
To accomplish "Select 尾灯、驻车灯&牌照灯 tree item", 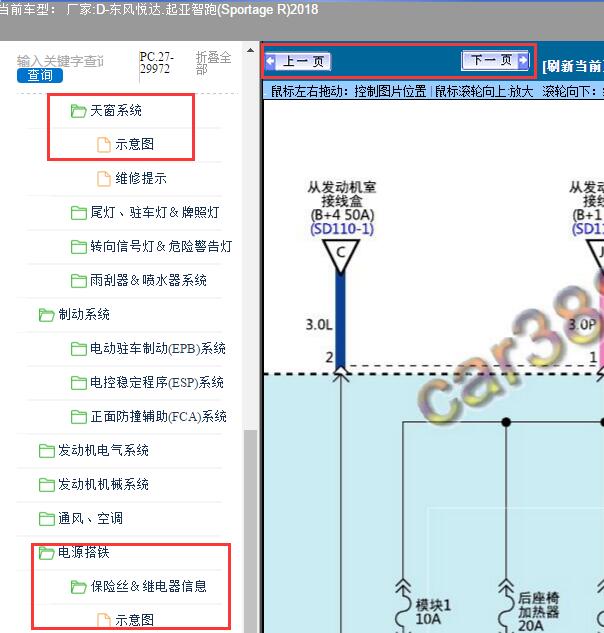I will (155, 212).
